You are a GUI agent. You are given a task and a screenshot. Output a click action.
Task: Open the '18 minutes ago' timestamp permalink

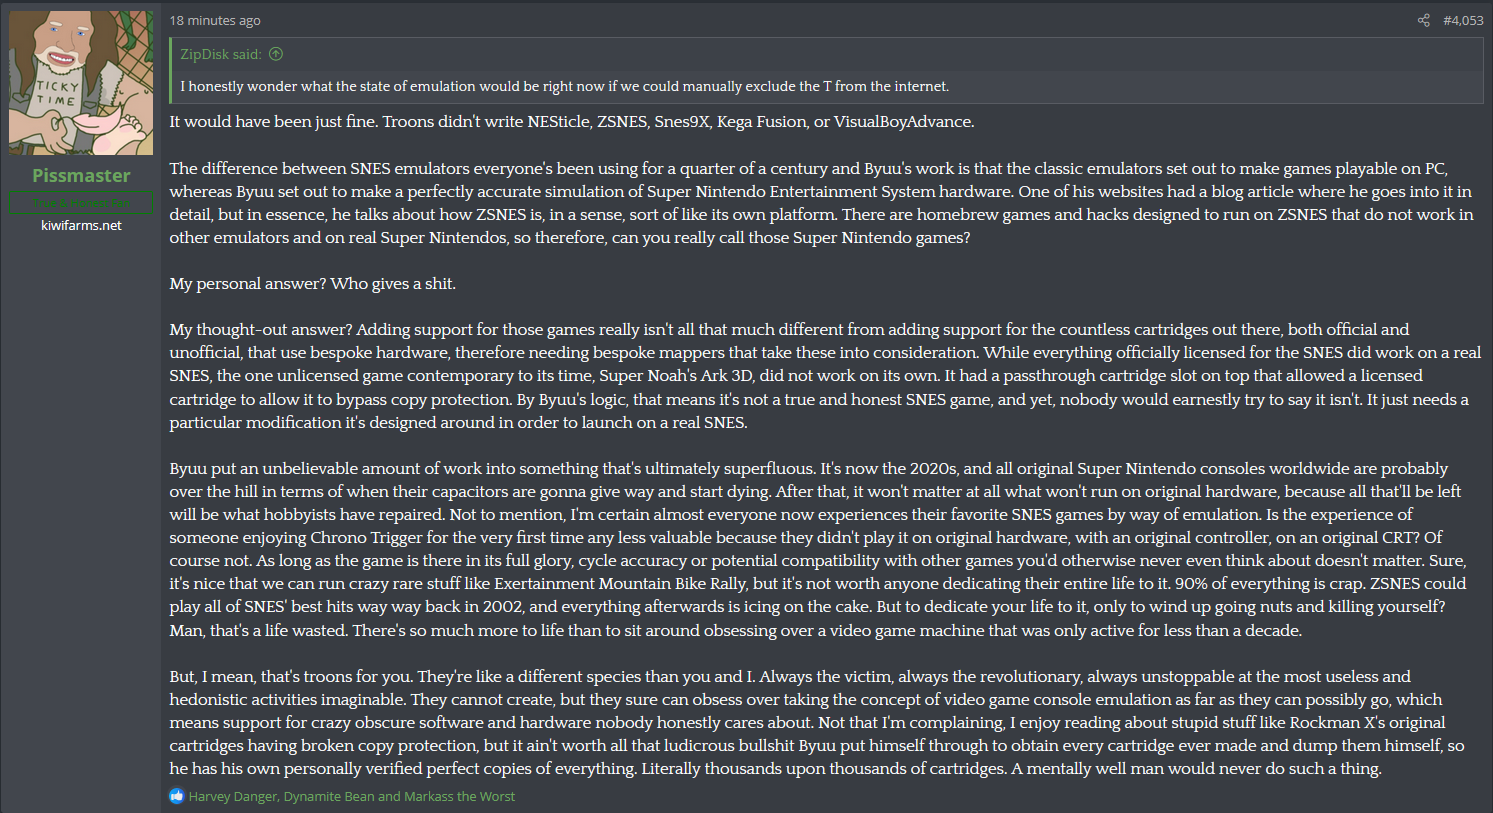pyautogui.click(x=215, y=20)
